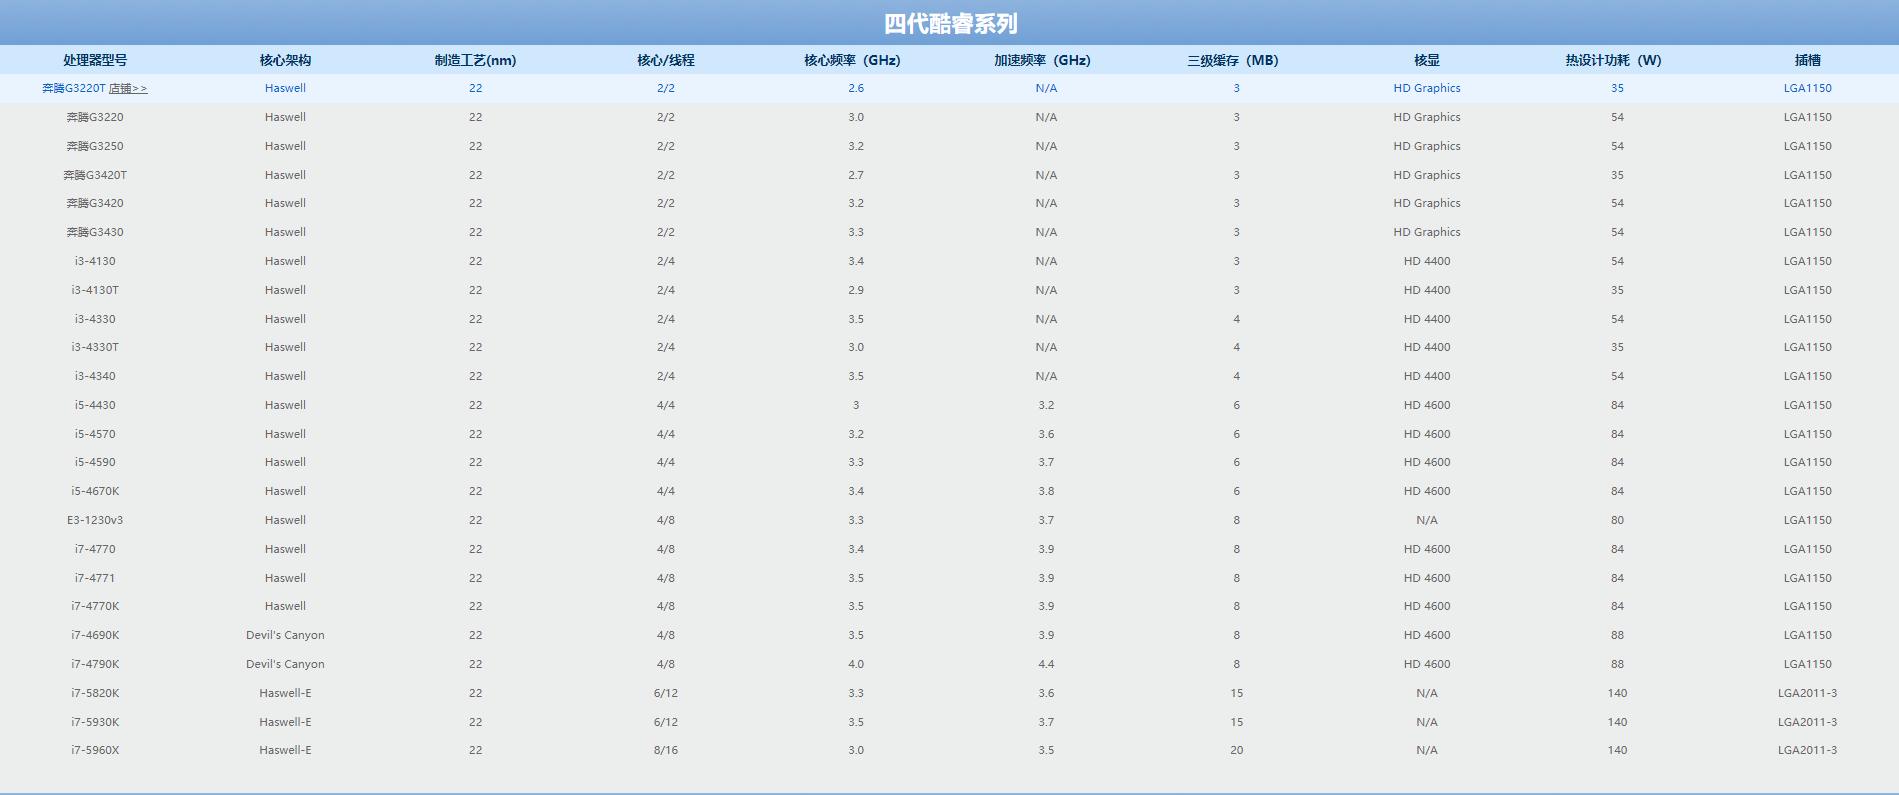Select the 奔腾G3420T row name
Screen dimensions: 1899x795
point(95,175)
